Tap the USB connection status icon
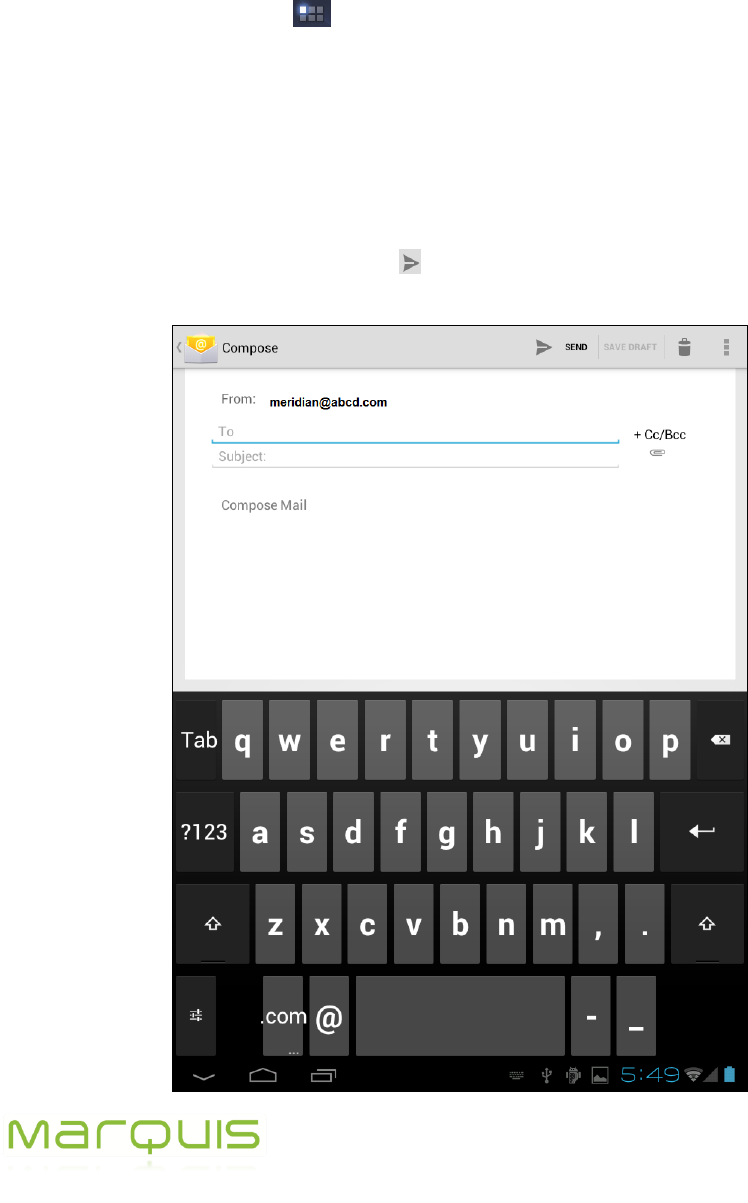 tap(546, 1076)
